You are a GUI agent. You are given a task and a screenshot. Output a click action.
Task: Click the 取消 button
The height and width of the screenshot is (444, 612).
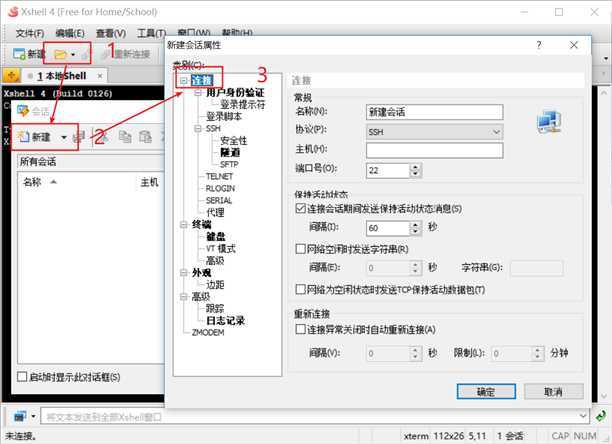[x=553, y=391]
